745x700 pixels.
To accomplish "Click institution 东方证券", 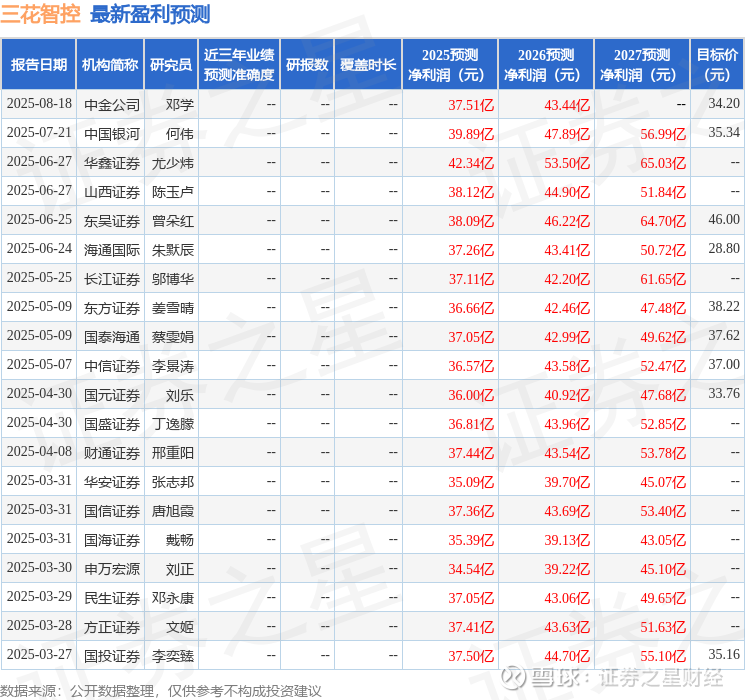I will coord(112,308).
